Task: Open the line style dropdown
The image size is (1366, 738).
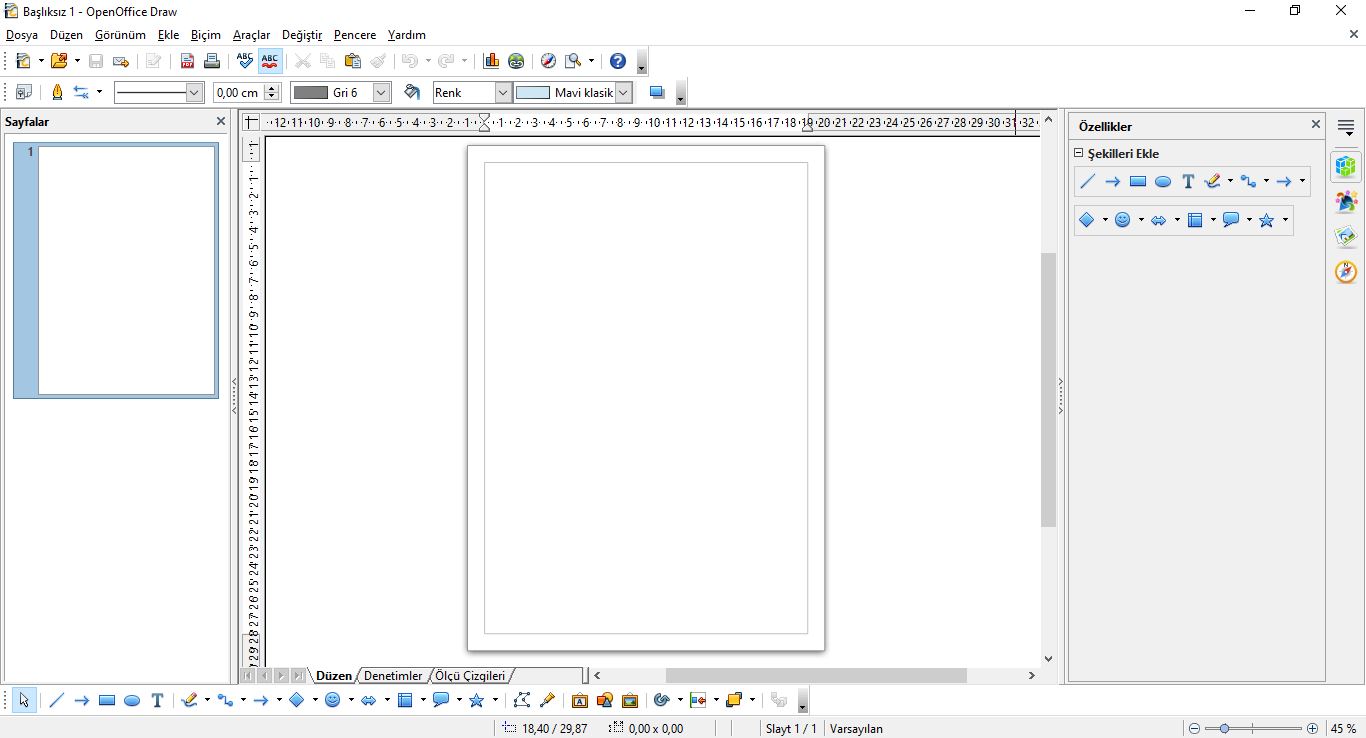Action: tap(194, 92)
